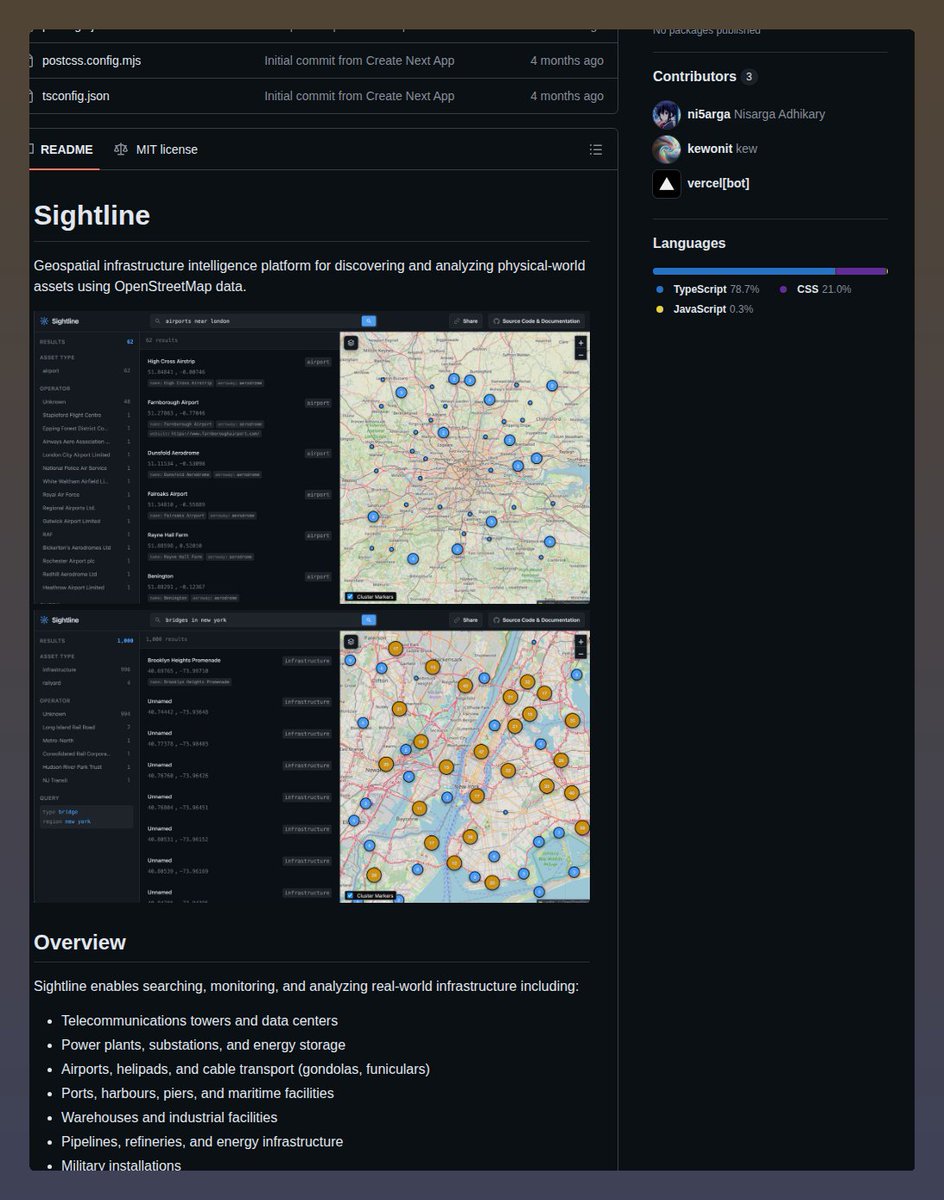Filter by CSS 21.0% language
The height and width of the screenshot is (1200, 944).
[x=815, y=289]
